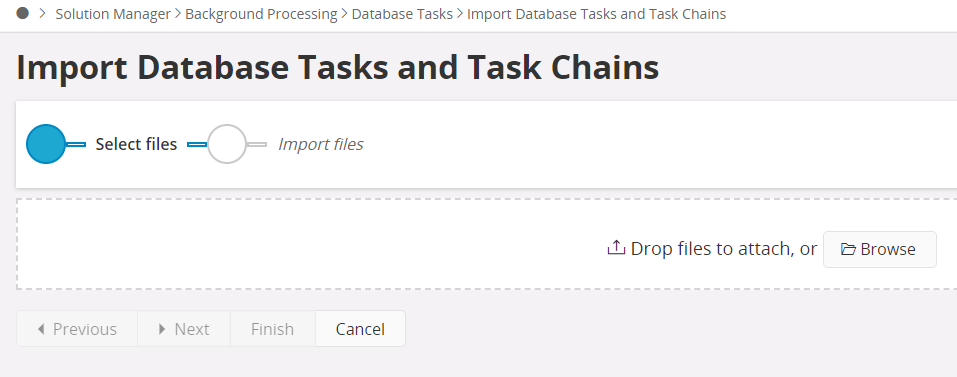
Task: Select the 'Import files' wizard step label
Action: tap(320, 144)
